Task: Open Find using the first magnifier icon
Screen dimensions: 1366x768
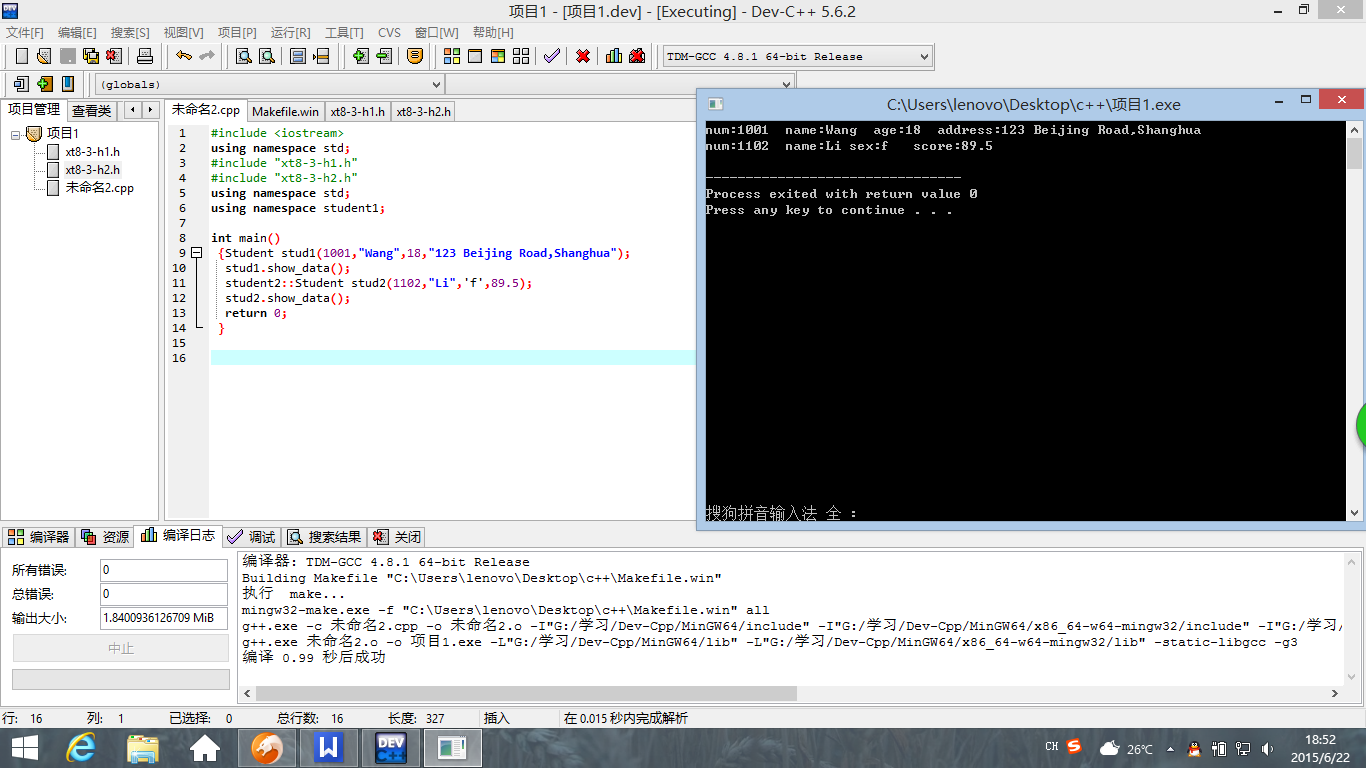Action: tap(243, 56)
